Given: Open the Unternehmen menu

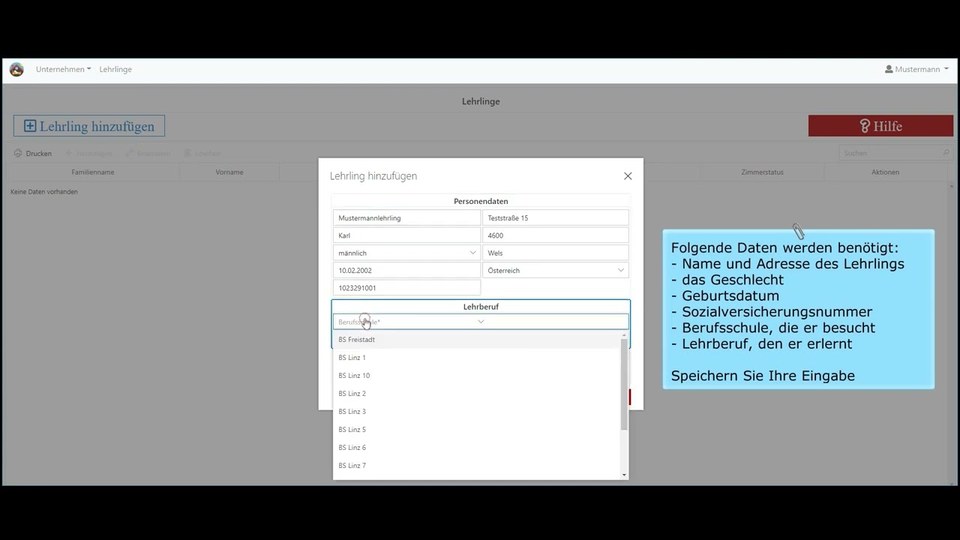Looking at the screenshot, I should point(63,69).
